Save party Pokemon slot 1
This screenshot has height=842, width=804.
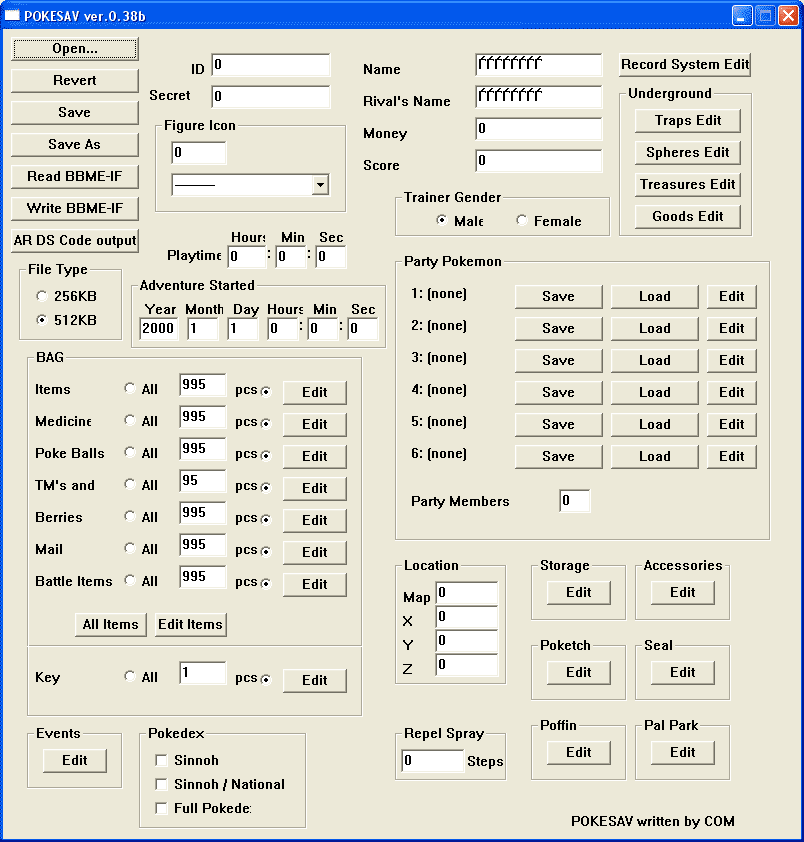[x=559, y=296]
